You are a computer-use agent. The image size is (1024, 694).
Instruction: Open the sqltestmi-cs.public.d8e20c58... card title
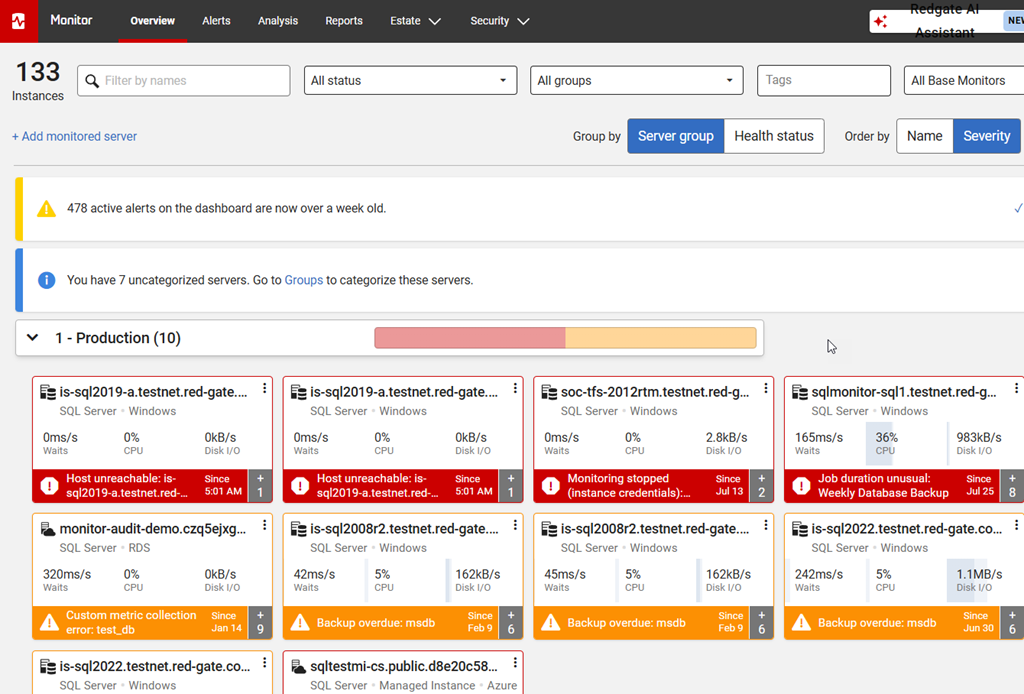click(404, 666)
